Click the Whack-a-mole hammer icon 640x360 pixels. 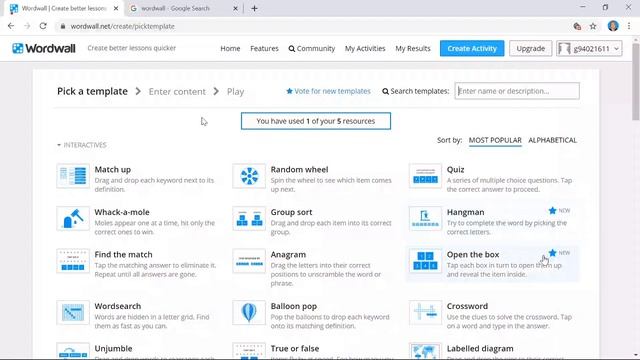point(73,218)
